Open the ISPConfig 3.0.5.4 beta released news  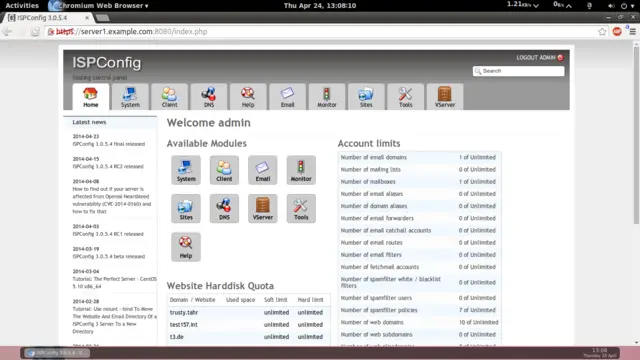tap(109, 256)
